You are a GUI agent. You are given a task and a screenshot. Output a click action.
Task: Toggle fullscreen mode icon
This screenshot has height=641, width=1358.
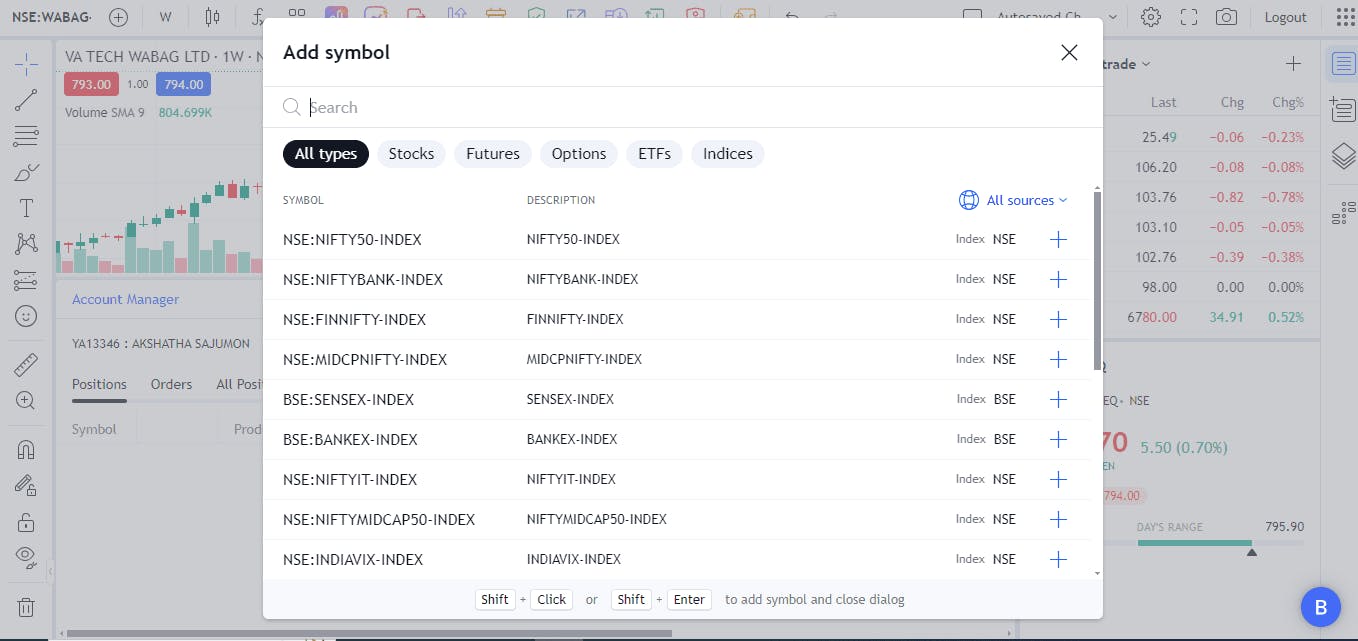pyautogui.click(x=1189, y=17)
